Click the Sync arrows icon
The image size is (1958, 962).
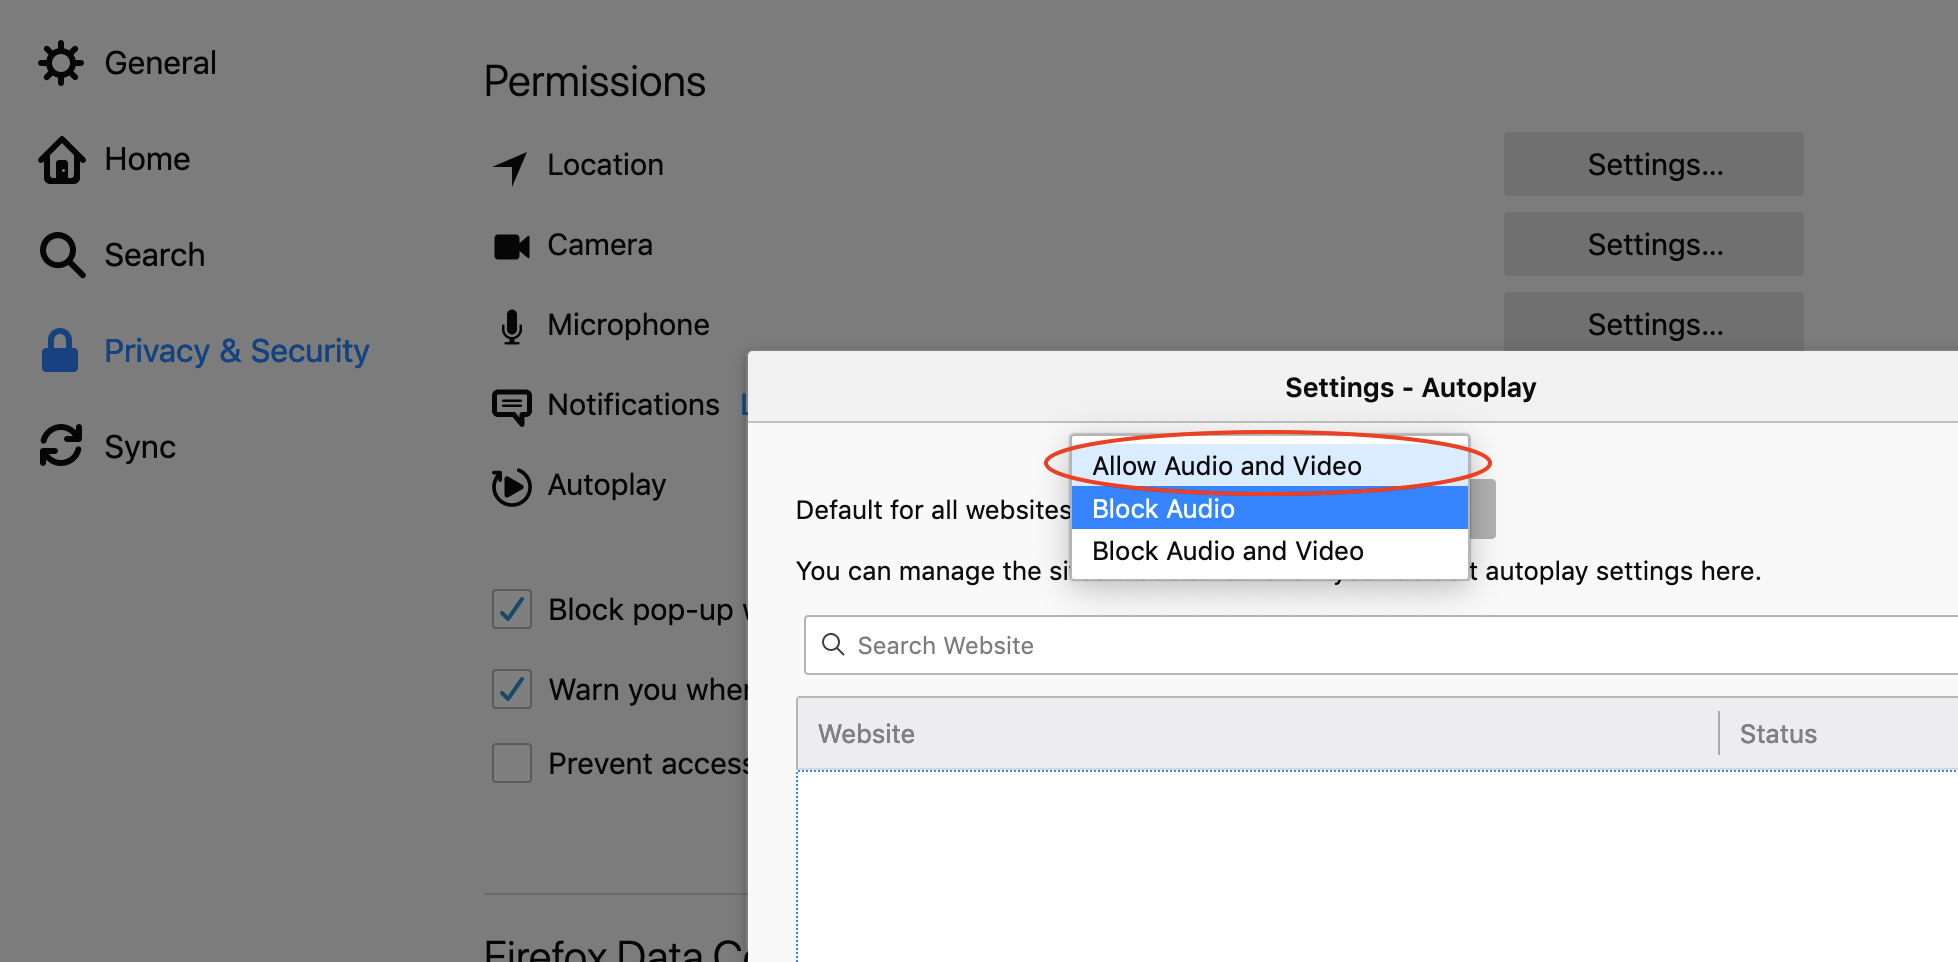61,446
